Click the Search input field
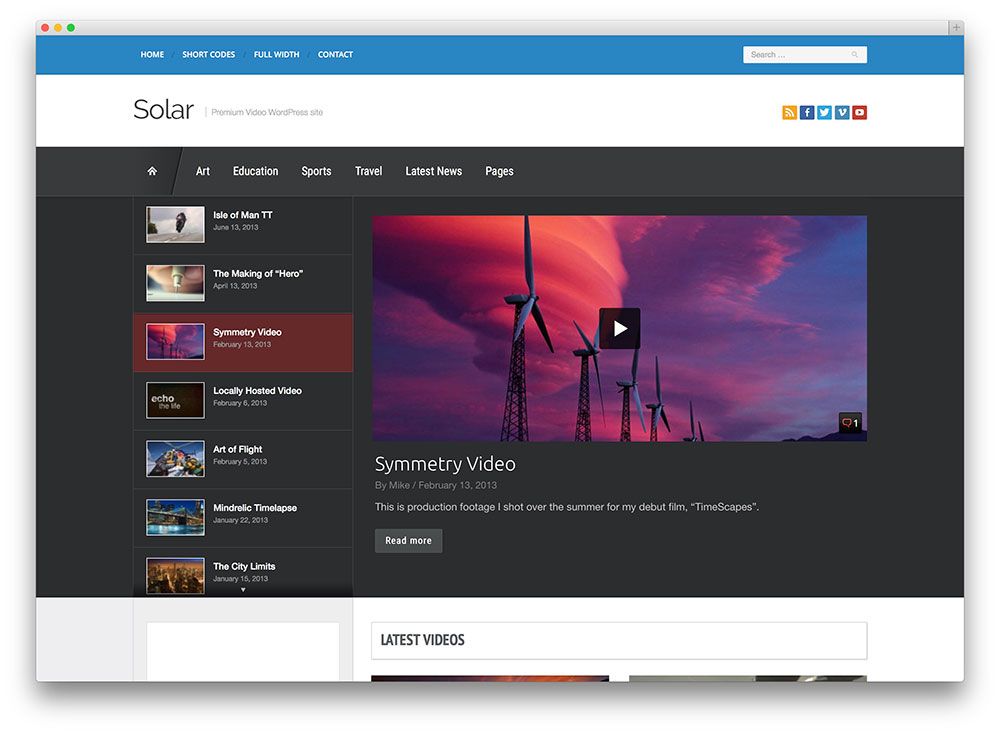Image resolution: width=1000 pixels, height=733 pixels. tap(805, 55)
